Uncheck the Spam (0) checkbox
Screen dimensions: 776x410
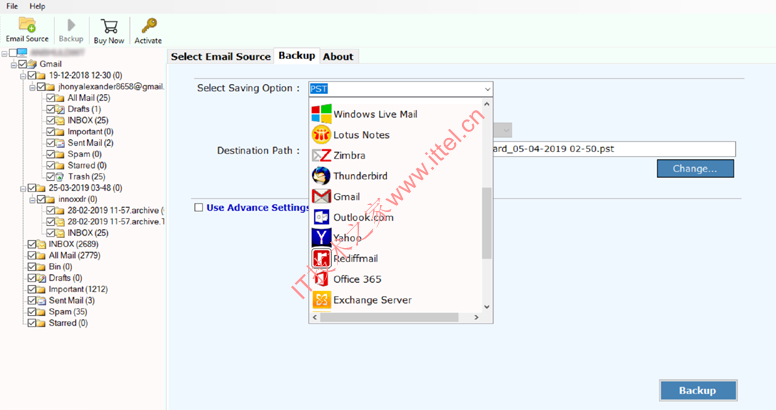tap(50, 154)
